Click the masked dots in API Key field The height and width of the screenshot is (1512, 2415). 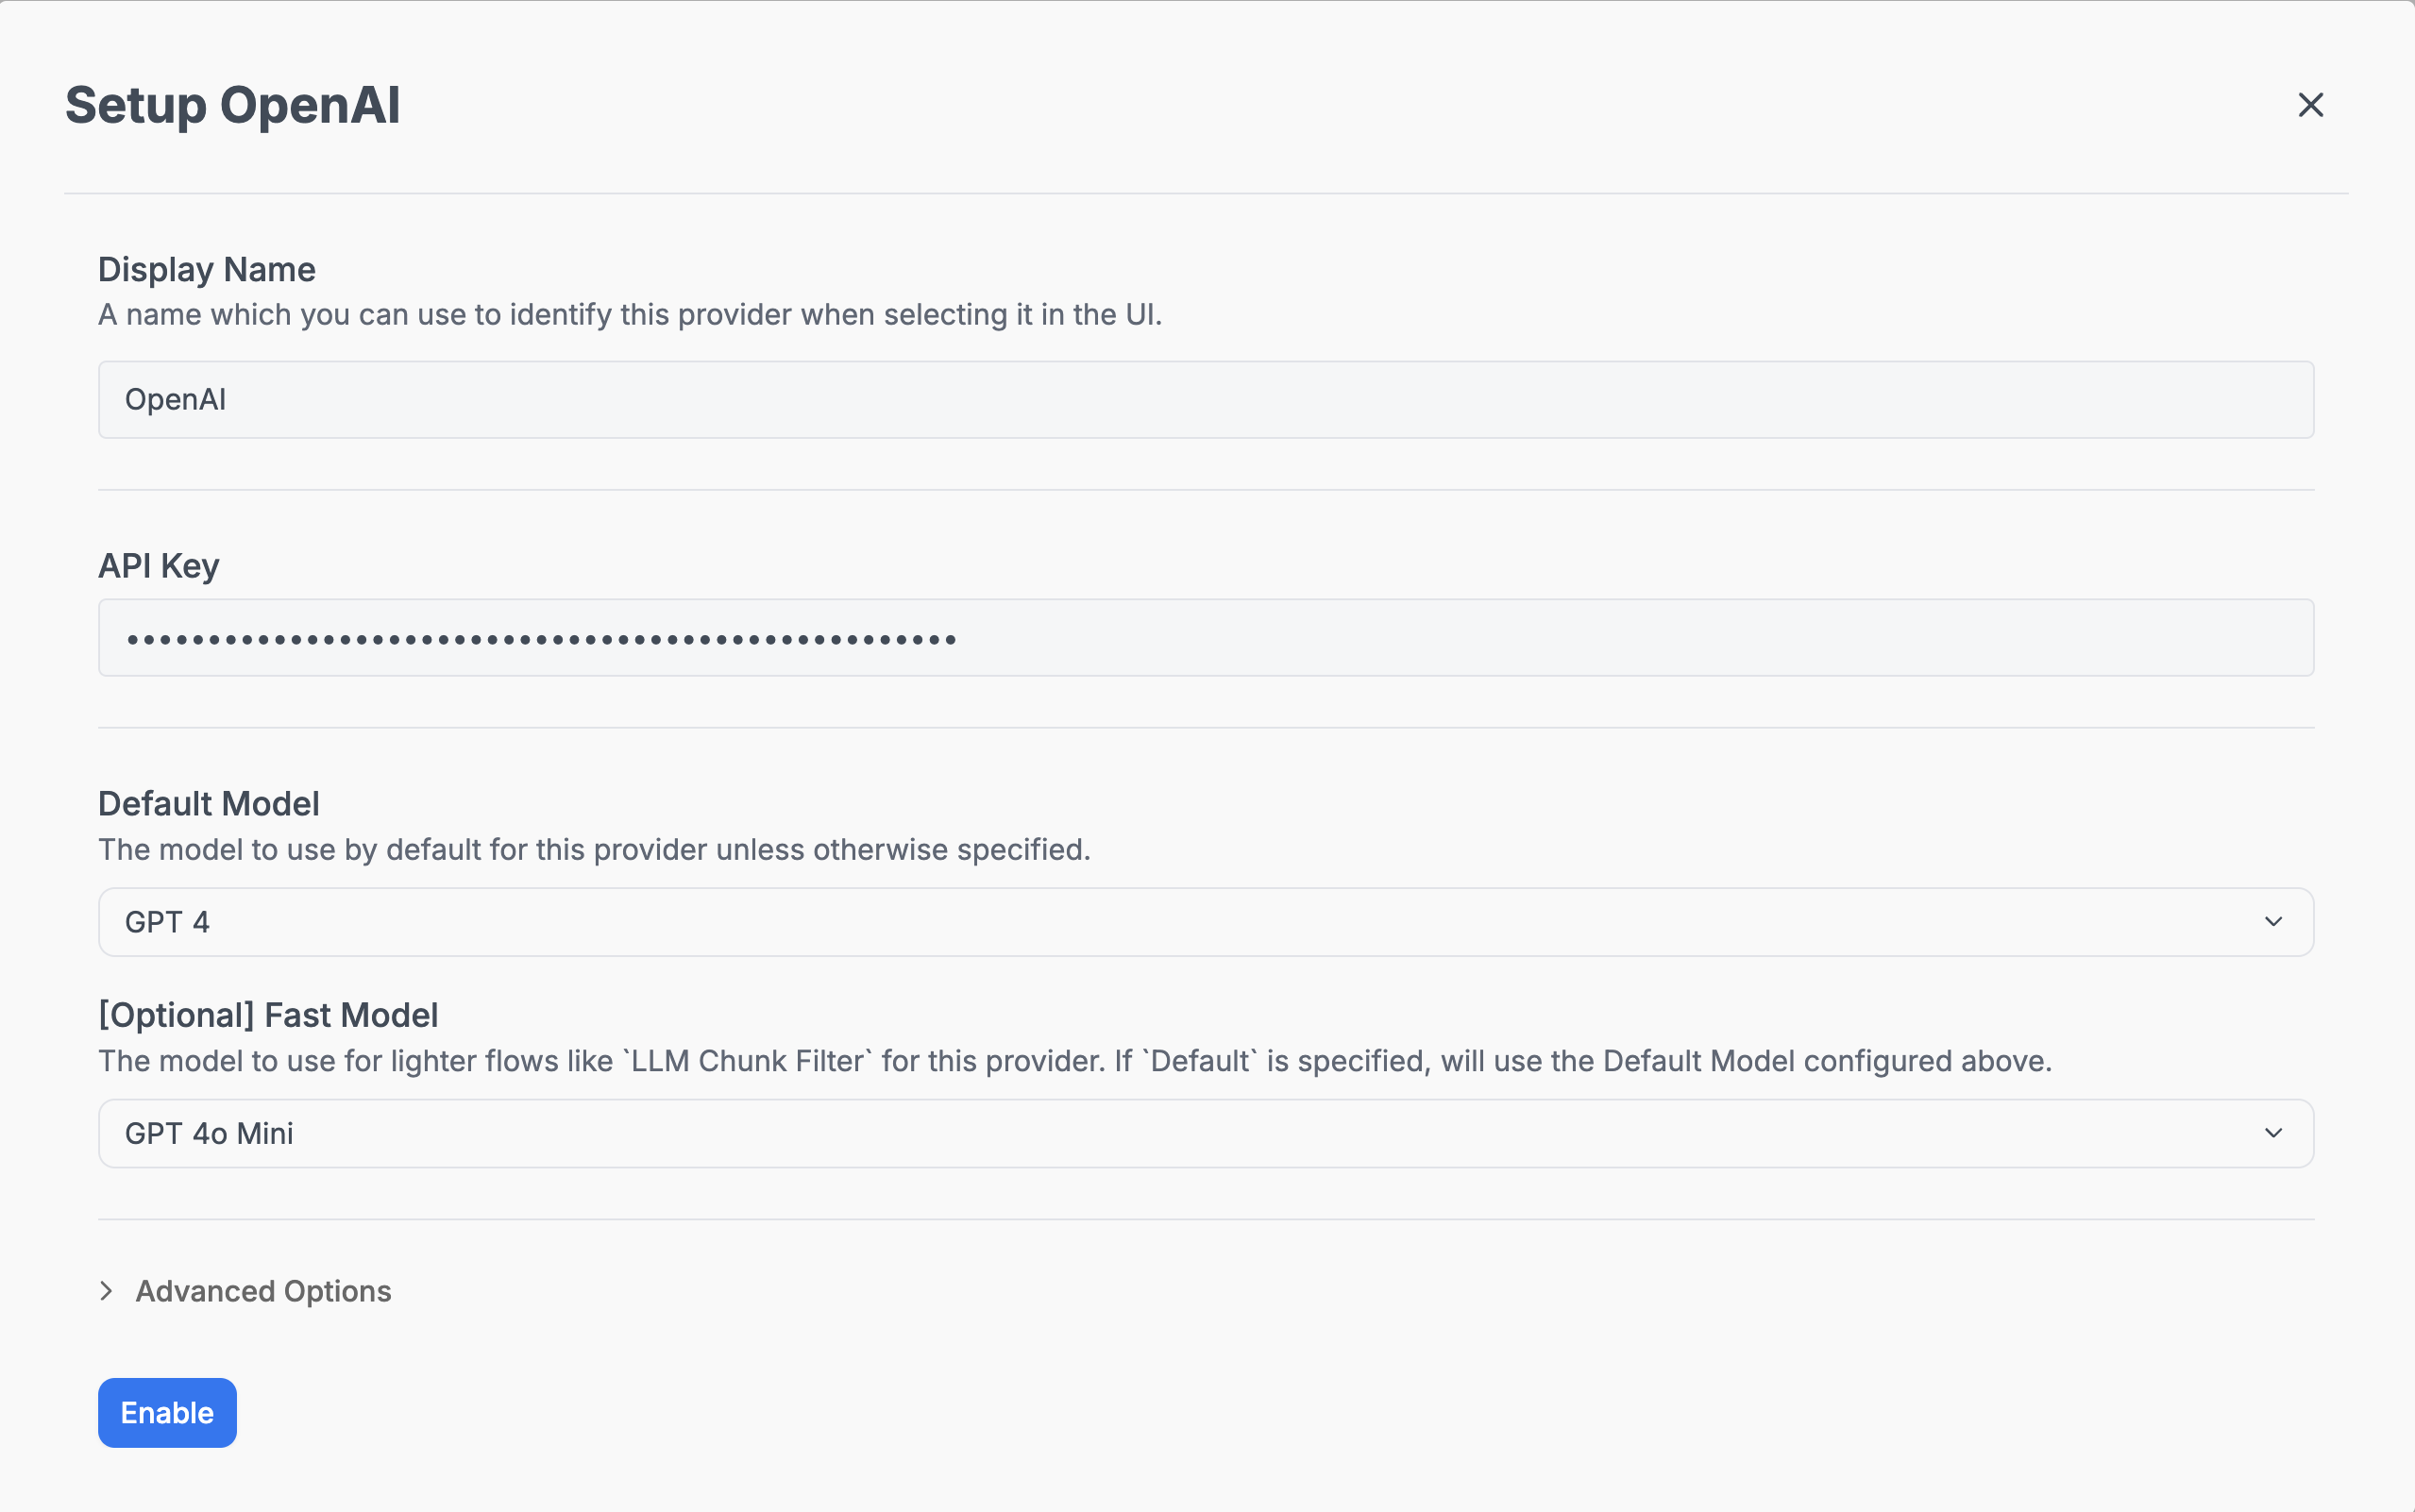point(541,639)
